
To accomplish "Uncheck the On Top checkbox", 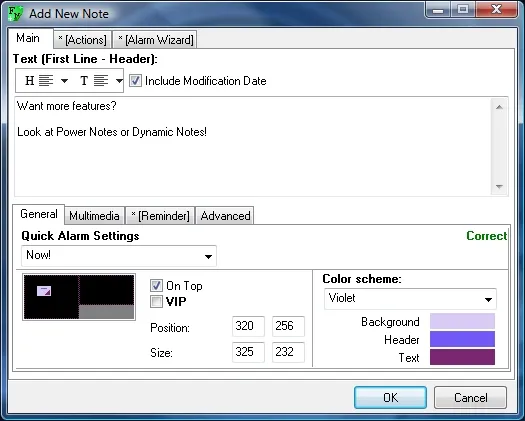I will click(x=156, y=285).
